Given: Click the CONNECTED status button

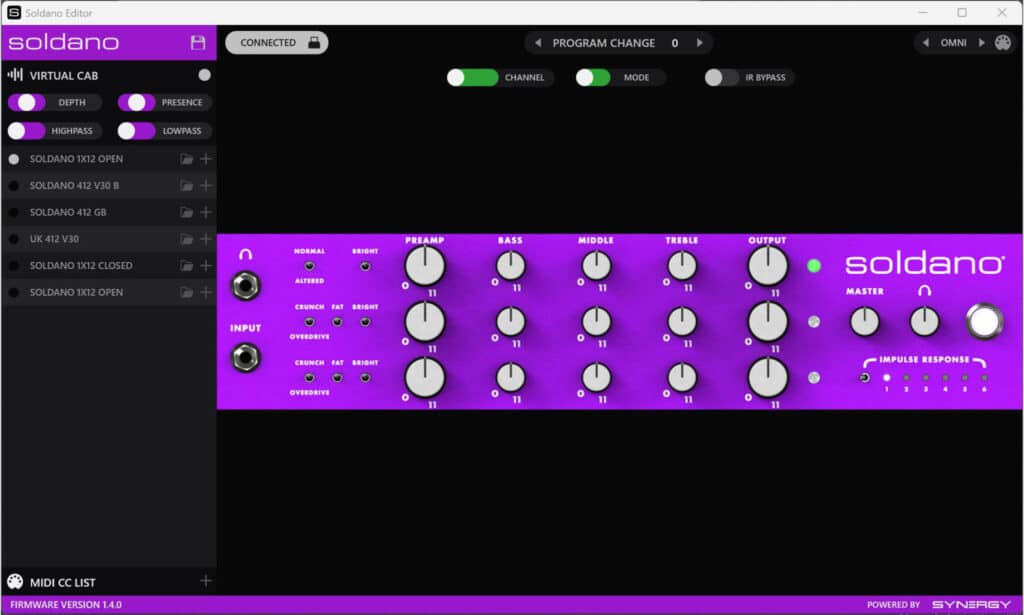Looking at the screenshot, I should (x=276, y=42).
